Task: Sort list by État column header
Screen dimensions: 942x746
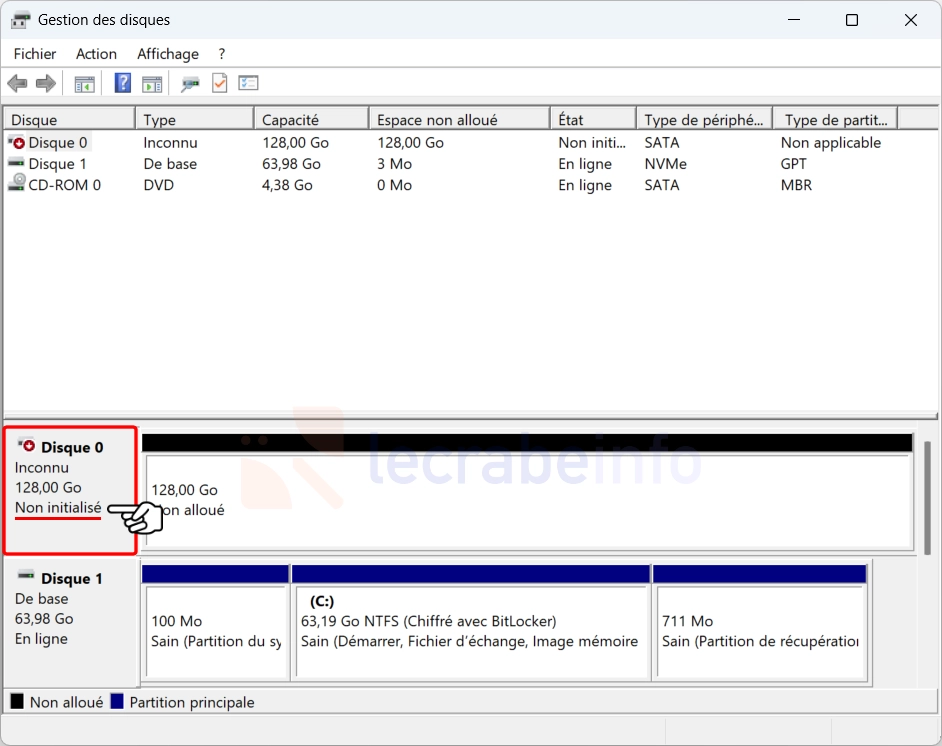Action: point(592,120)
